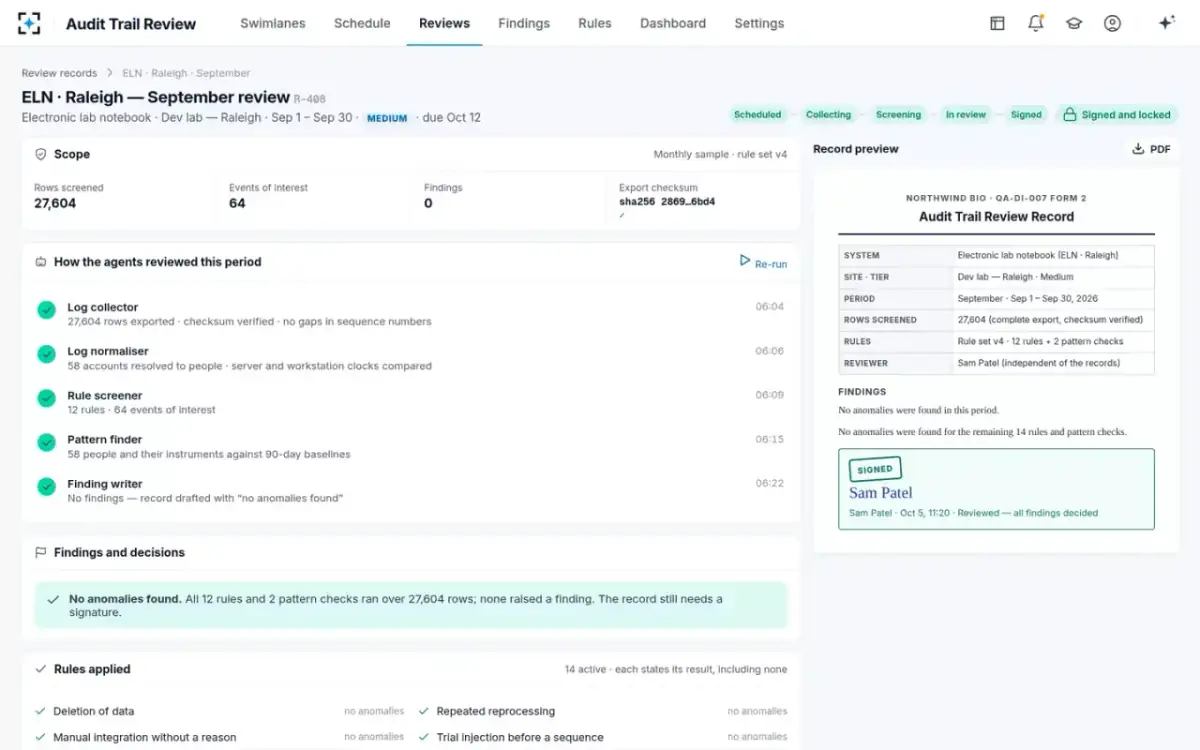
Task: Click the 'Trial injection before a sequence' rule
Action: (604, 737)
